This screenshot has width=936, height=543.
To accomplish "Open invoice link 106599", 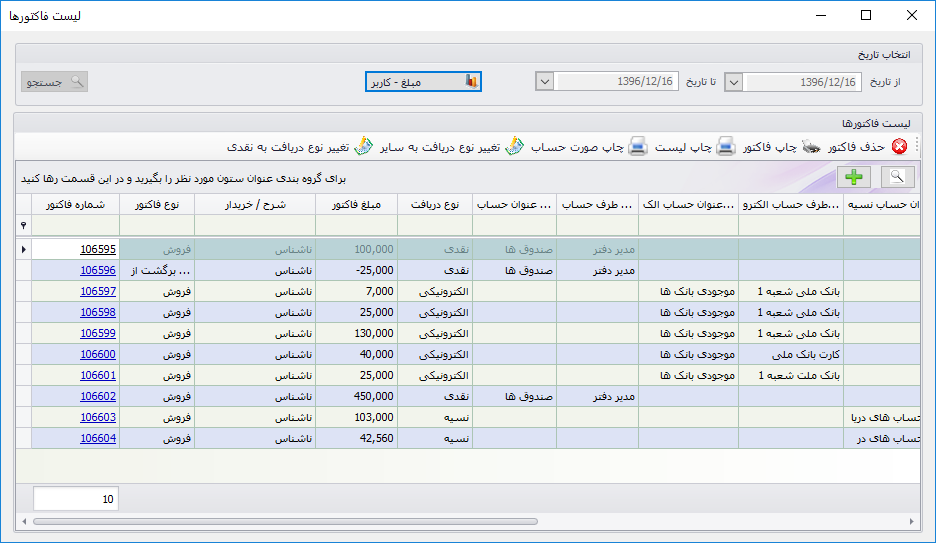I will click(x=98, y=333).
